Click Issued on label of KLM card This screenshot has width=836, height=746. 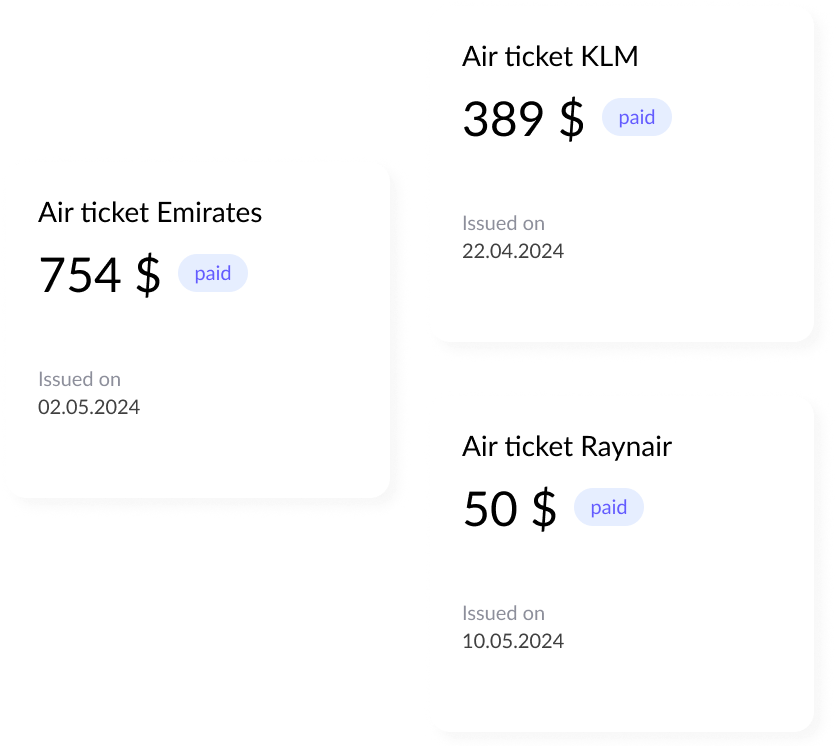tap(504, 223)
